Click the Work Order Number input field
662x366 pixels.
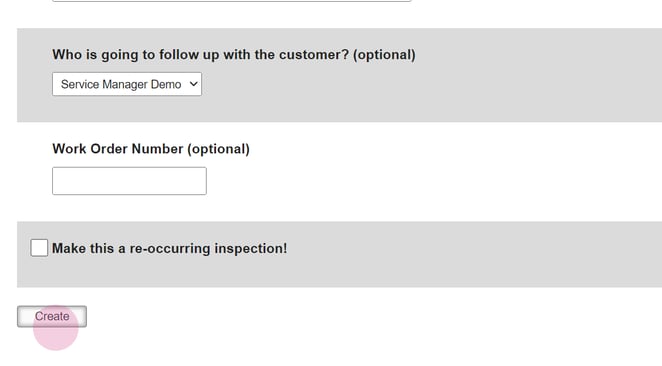click(x=129, y=181)
